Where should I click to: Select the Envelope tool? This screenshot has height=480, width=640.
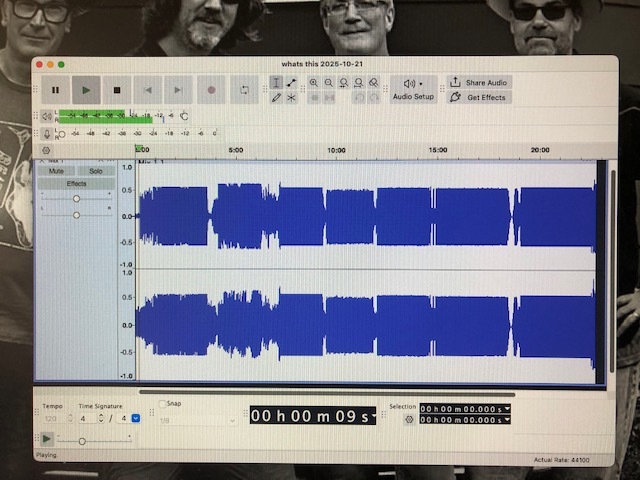[291, 83]
